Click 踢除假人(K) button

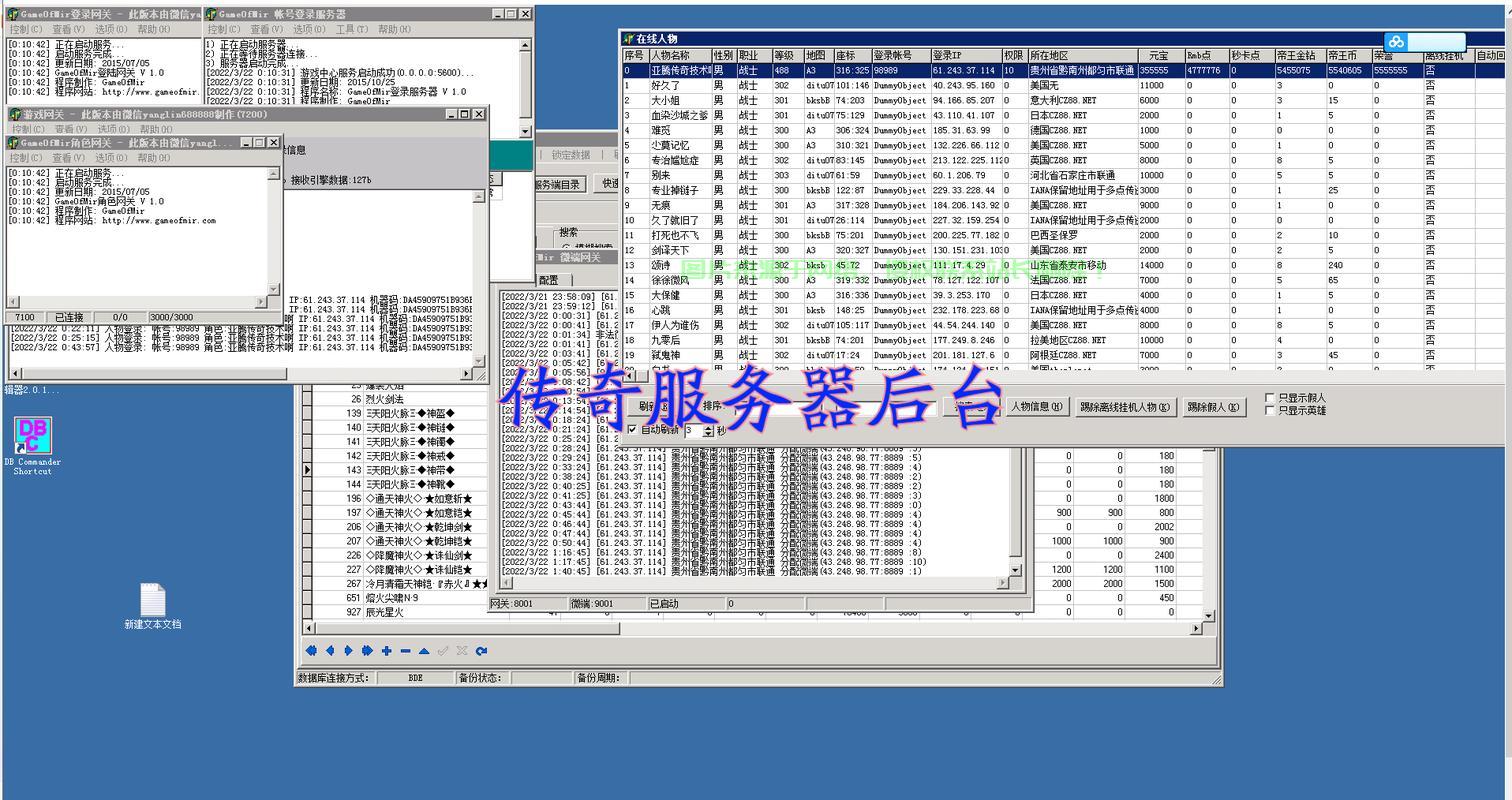(x=1214, y=407)
